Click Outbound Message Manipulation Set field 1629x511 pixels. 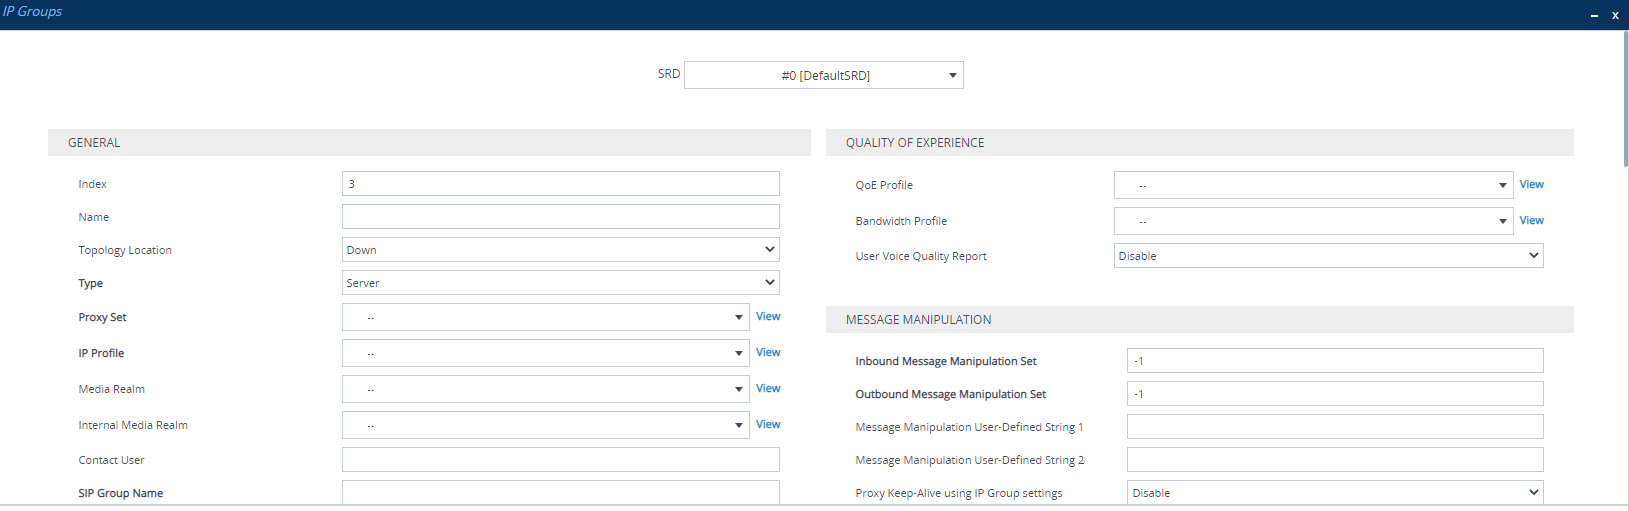(x=1335, y=394)
